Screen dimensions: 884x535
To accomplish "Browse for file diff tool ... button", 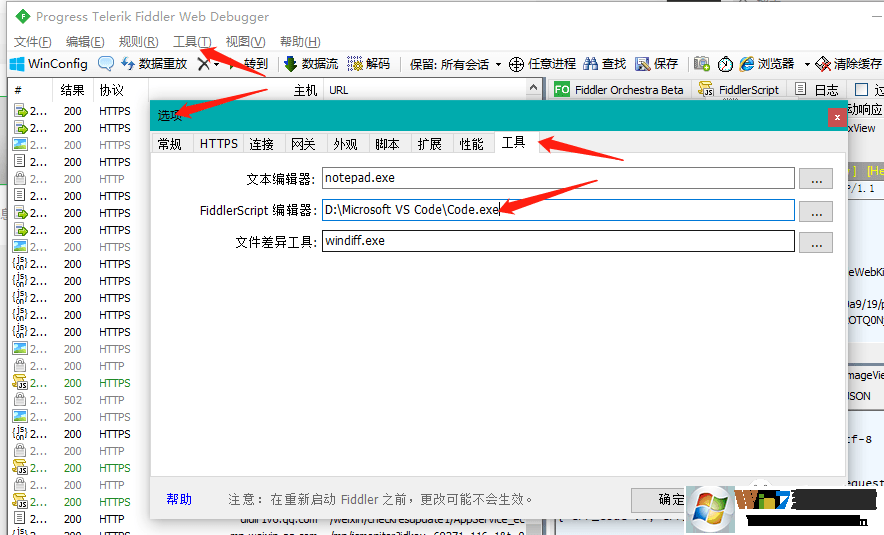I will click(x=816, y=243).
